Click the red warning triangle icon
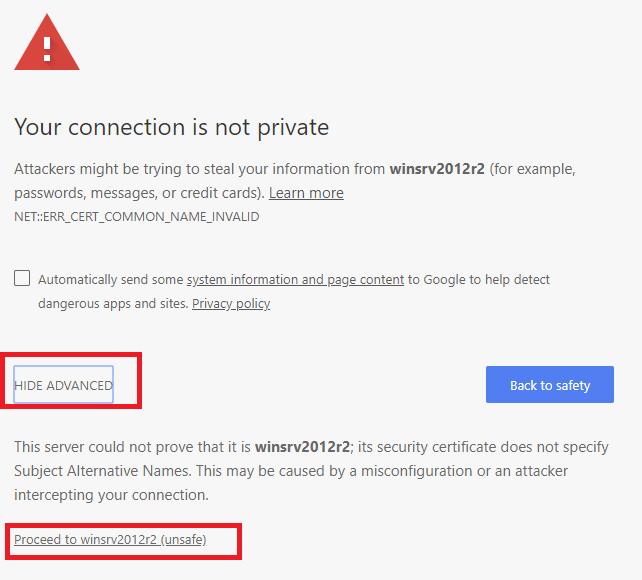Screen dimensions: 642x580 [x=47, y=44]
